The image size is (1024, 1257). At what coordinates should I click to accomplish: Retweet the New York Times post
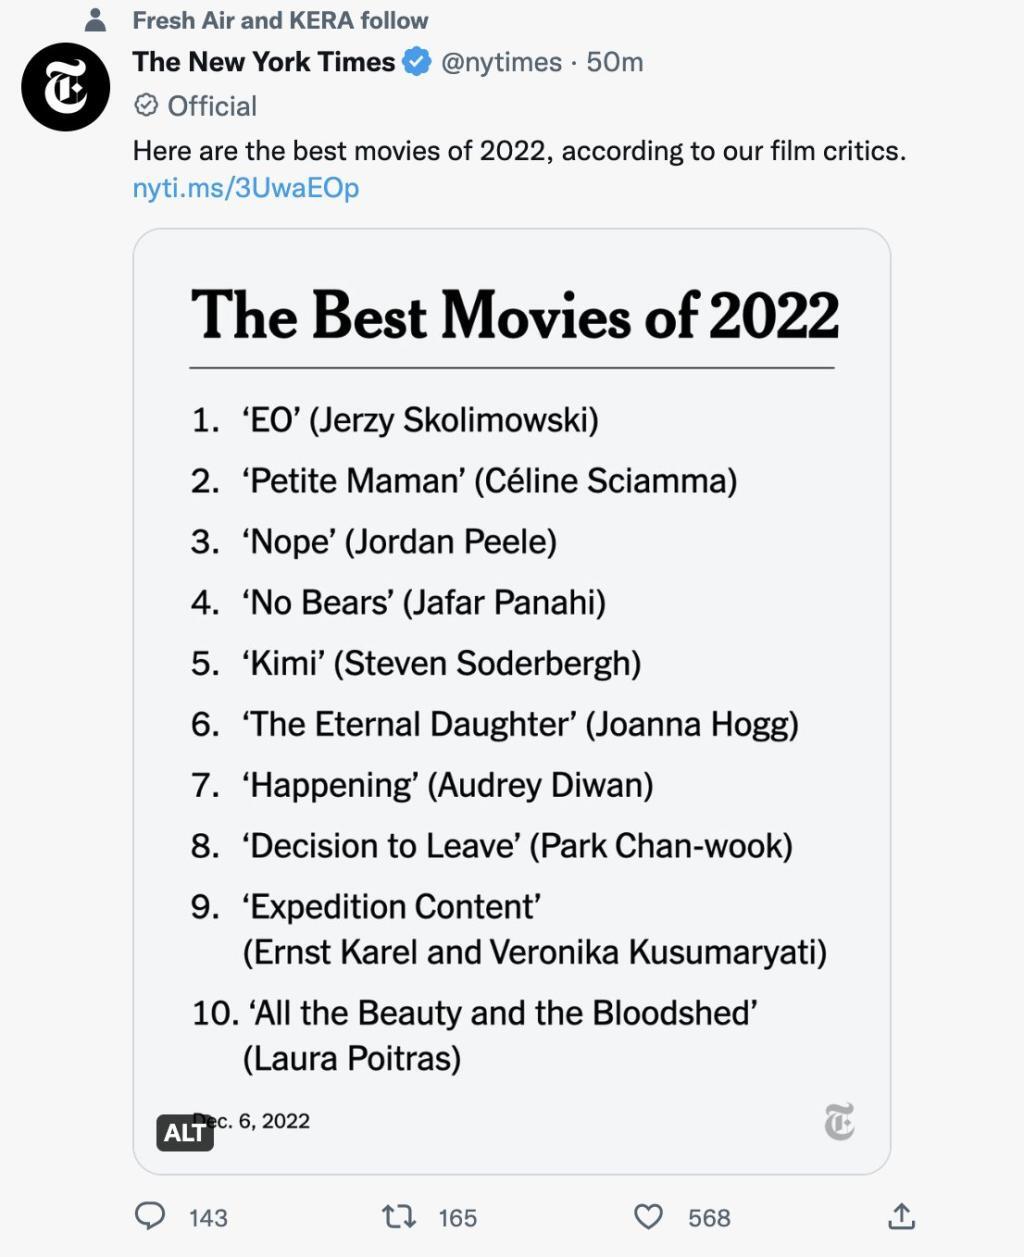pos(399,1216)
